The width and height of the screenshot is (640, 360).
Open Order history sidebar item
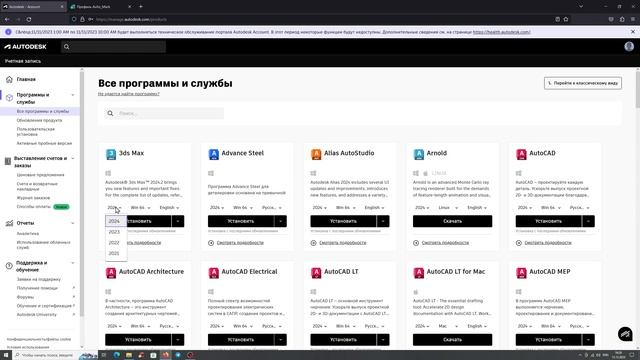point(33,198)
